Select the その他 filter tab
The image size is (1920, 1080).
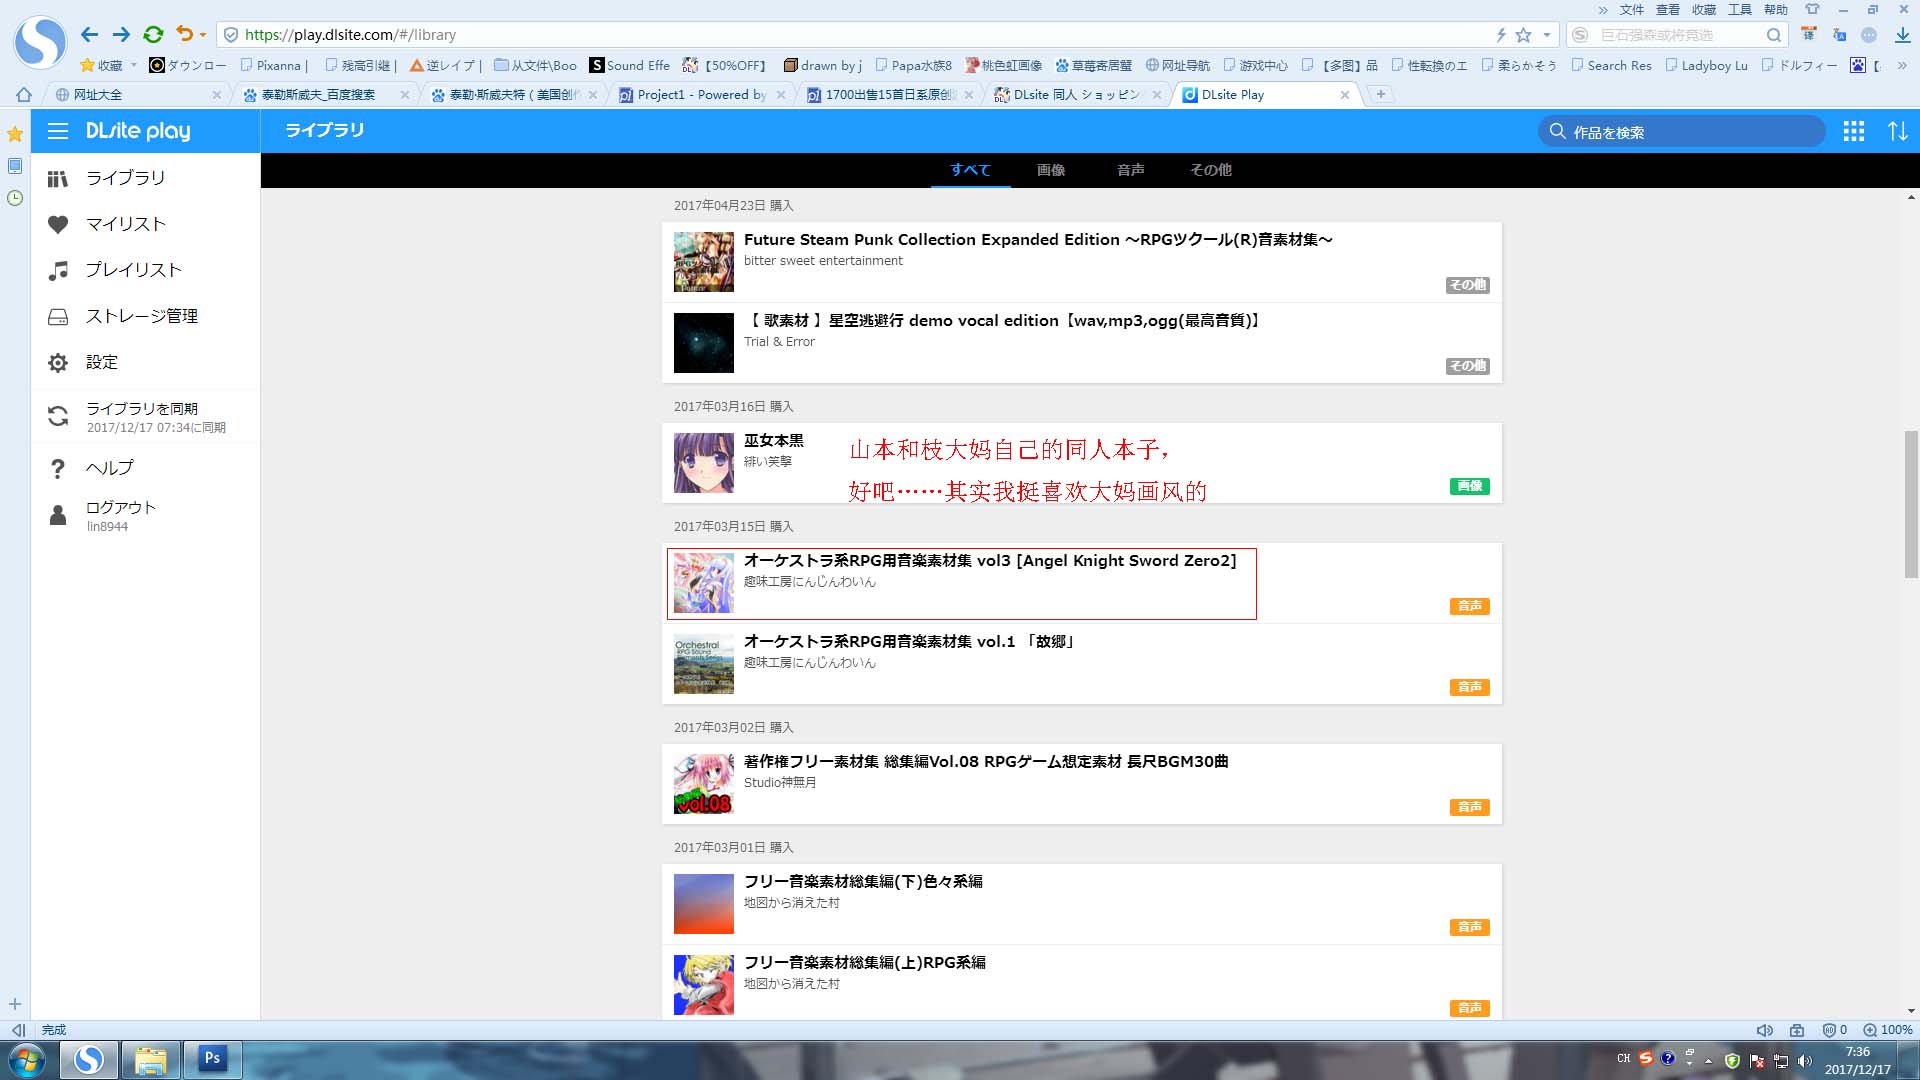point(1211,170)
